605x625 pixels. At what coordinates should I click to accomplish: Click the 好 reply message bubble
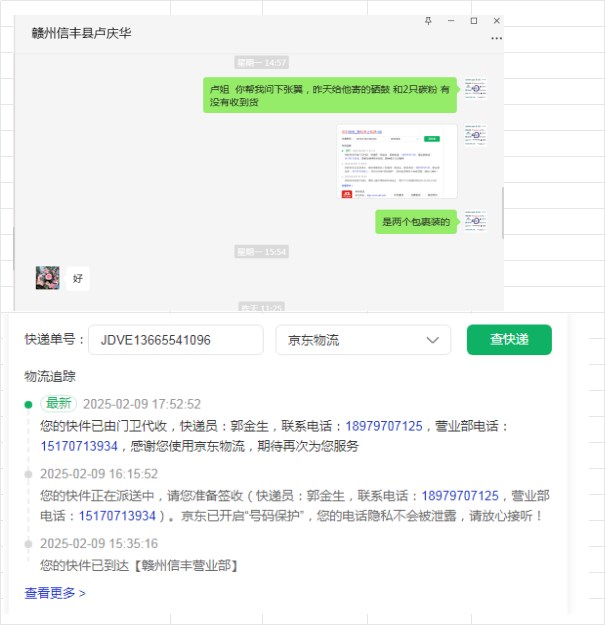(x=78, y=278)
